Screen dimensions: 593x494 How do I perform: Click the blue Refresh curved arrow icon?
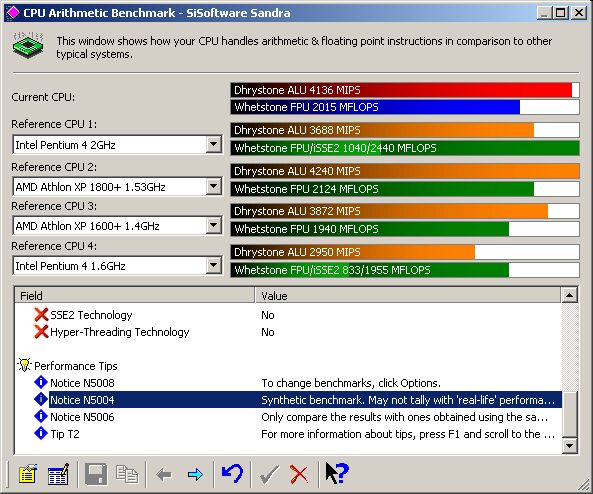232,473
